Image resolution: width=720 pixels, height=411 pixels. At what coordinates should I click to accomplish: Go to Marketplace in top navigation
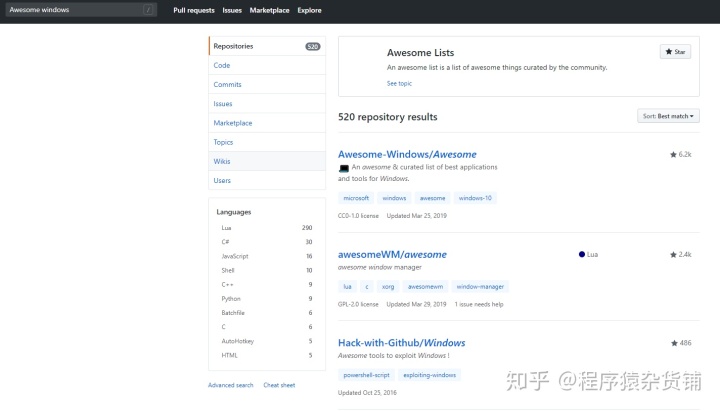coord(270,10)
